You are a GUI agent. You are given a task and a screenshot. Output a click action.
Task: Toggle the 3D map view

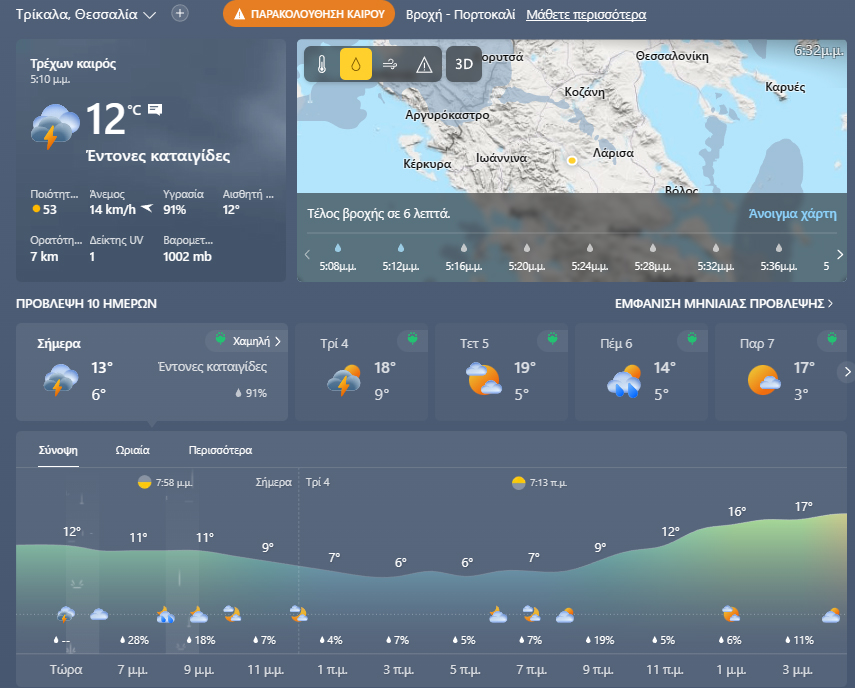463,64
